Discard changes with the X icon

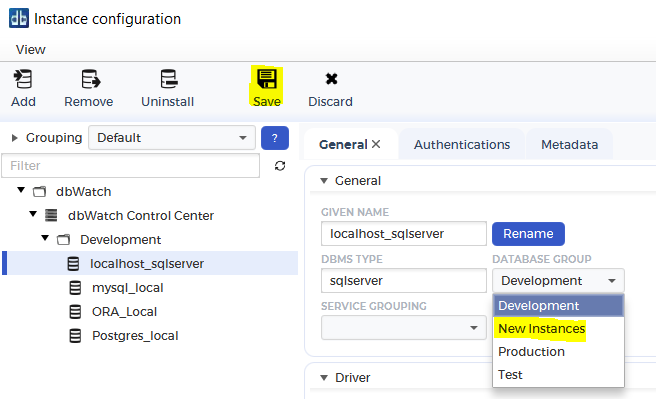coord(331,79)
